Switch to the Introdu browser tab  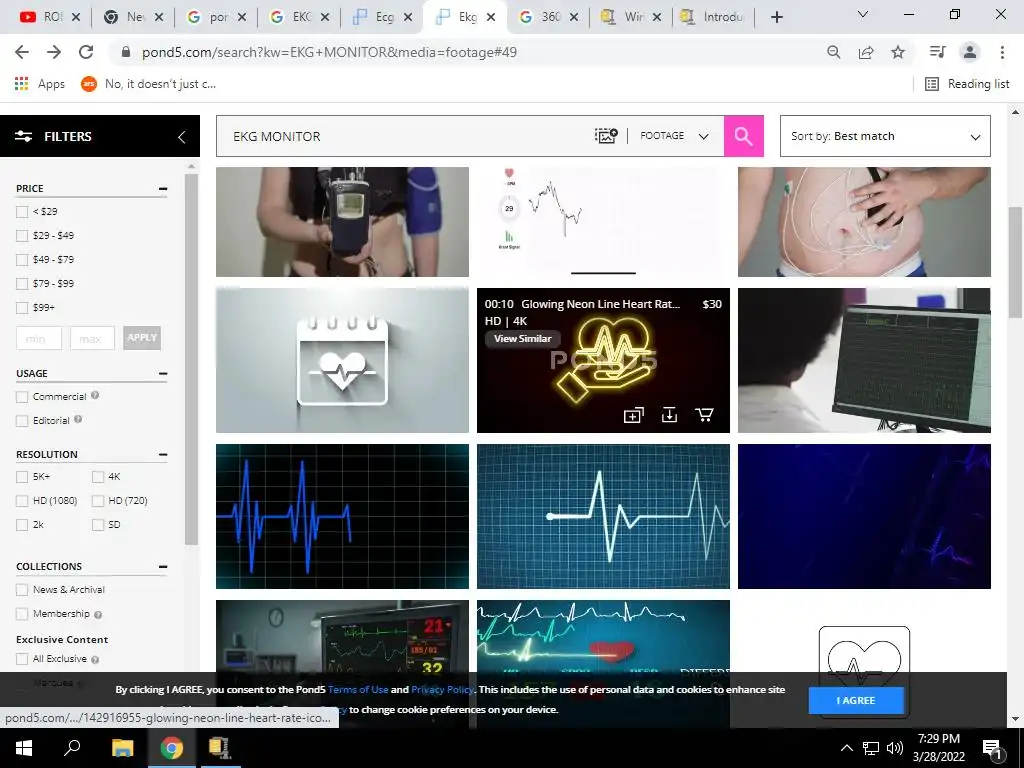[712, 17]
